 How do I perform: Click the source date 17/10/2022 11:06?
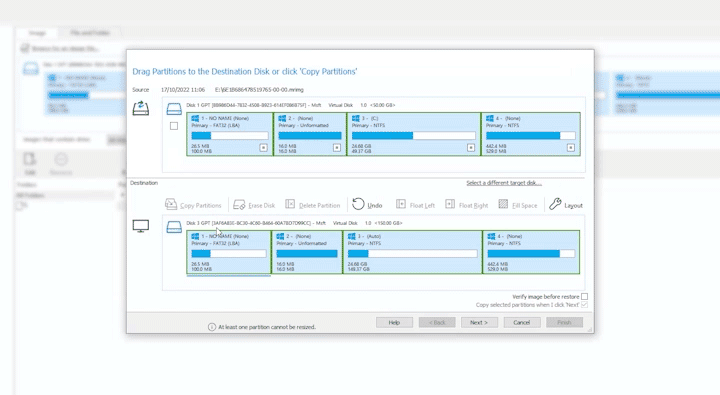pyautogui.click(x=183, y=90)
